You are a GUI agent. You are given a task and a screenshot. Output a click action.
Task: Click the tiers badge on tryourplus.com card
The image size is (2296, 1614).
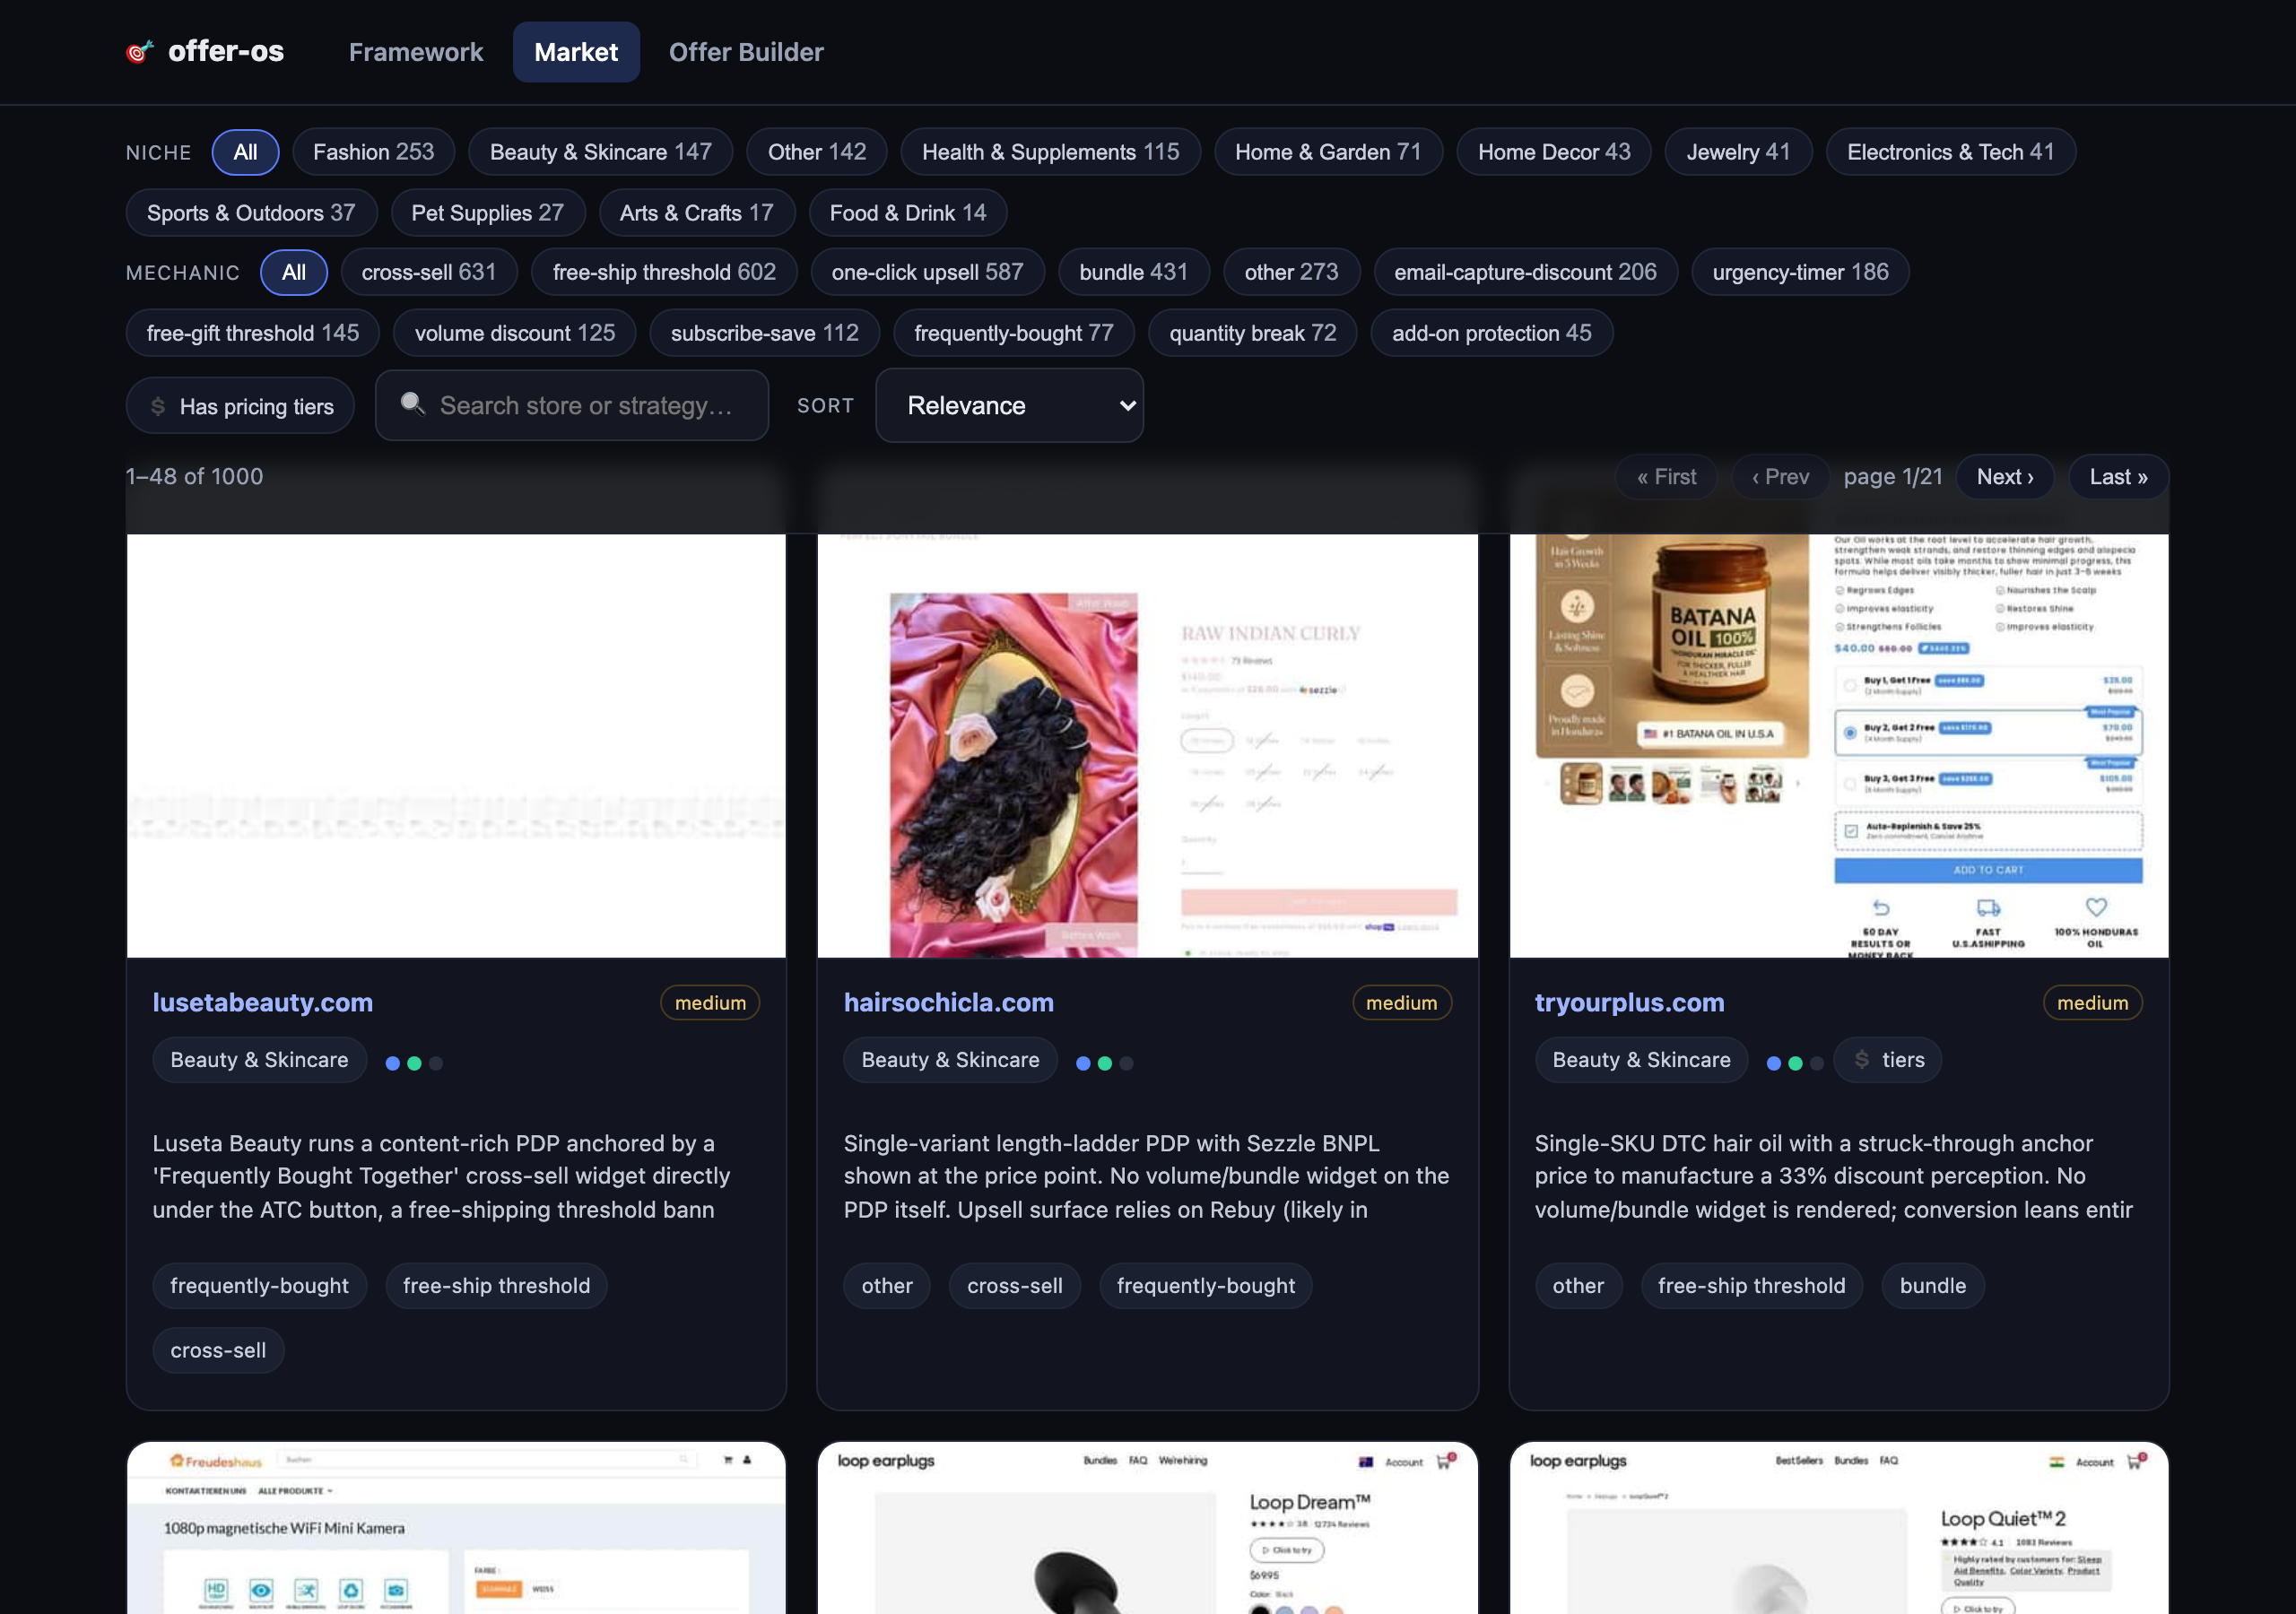[1888, 1060]
